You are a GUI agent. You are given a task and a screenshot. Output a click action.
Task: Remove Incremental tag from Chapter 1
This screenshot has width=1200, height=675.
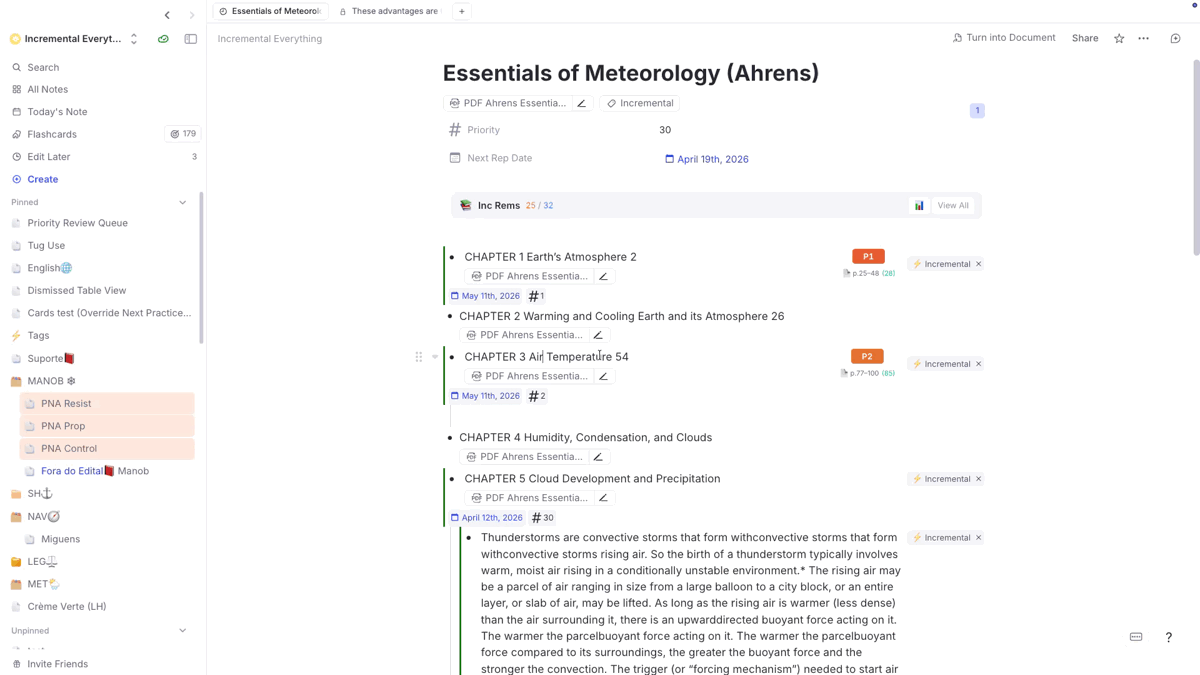(979, 264)
